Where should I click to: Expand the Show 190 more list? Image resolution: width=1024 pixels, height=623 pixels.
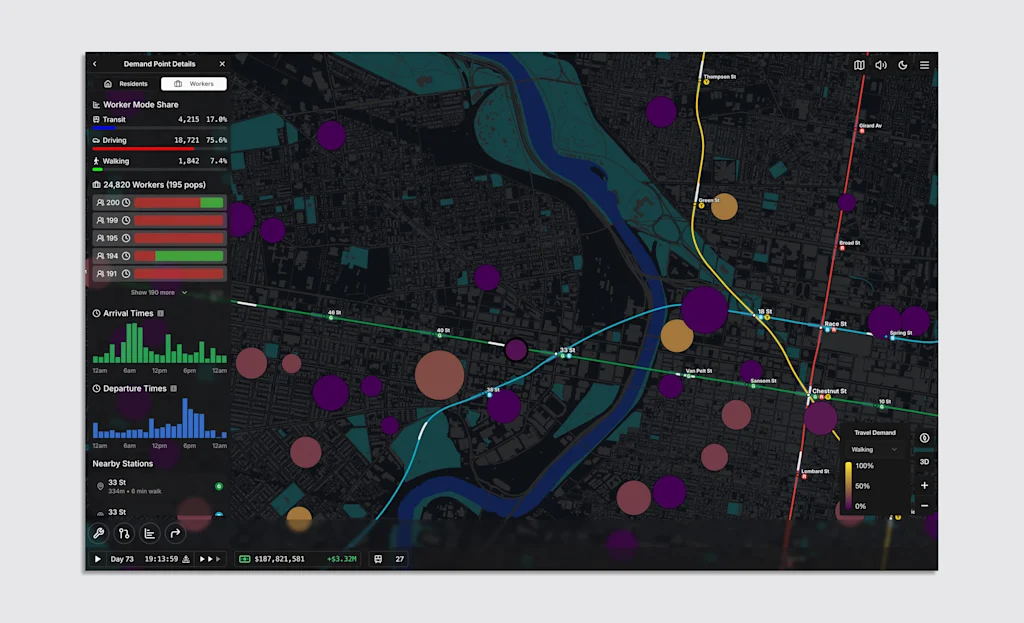pyautogui.click(x=158, y=292)
